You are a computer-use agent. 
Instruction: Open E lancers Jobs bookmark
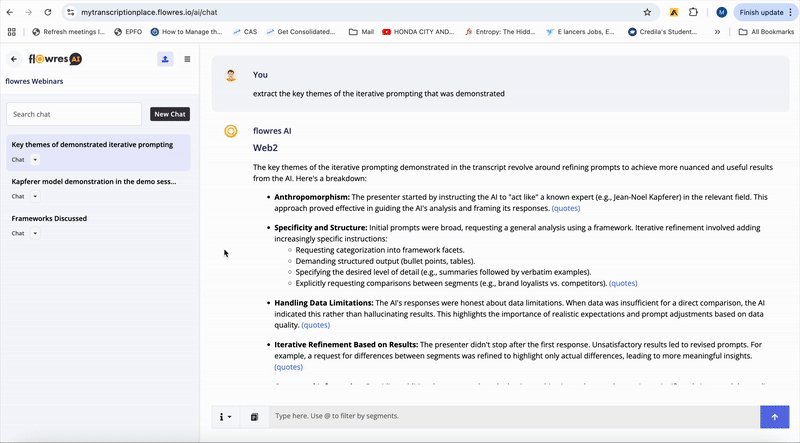(580, 32)
